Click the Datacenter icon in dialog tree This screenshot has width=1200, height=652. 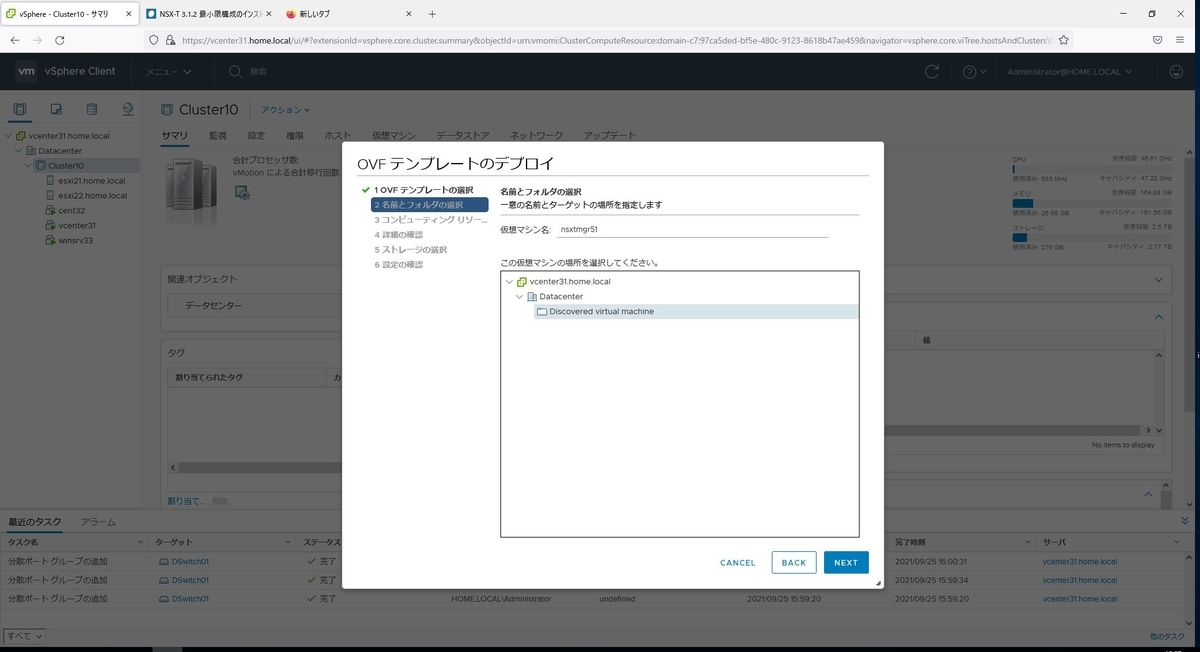532,297
